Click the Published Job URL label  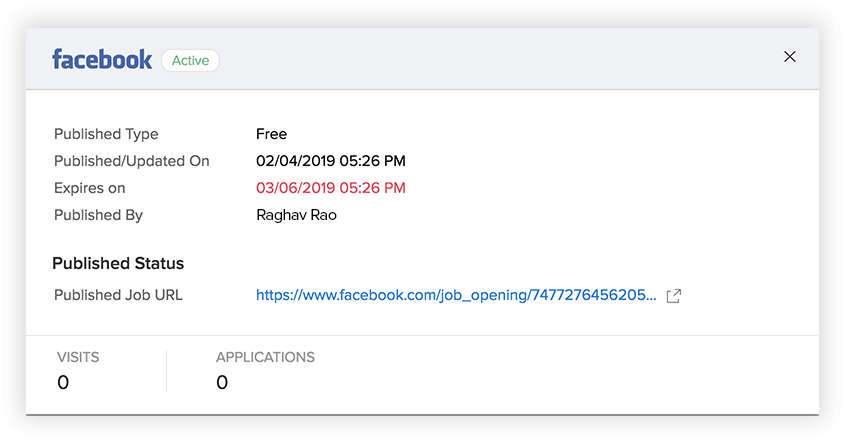pos(118,295)
